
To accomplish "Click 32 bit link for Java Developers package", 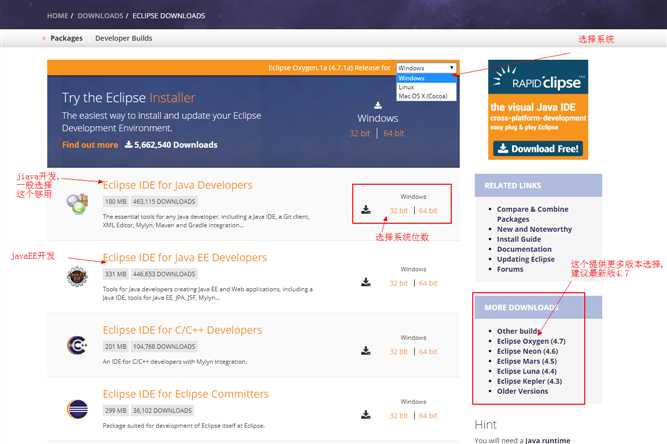I will (x=399, y=211).
